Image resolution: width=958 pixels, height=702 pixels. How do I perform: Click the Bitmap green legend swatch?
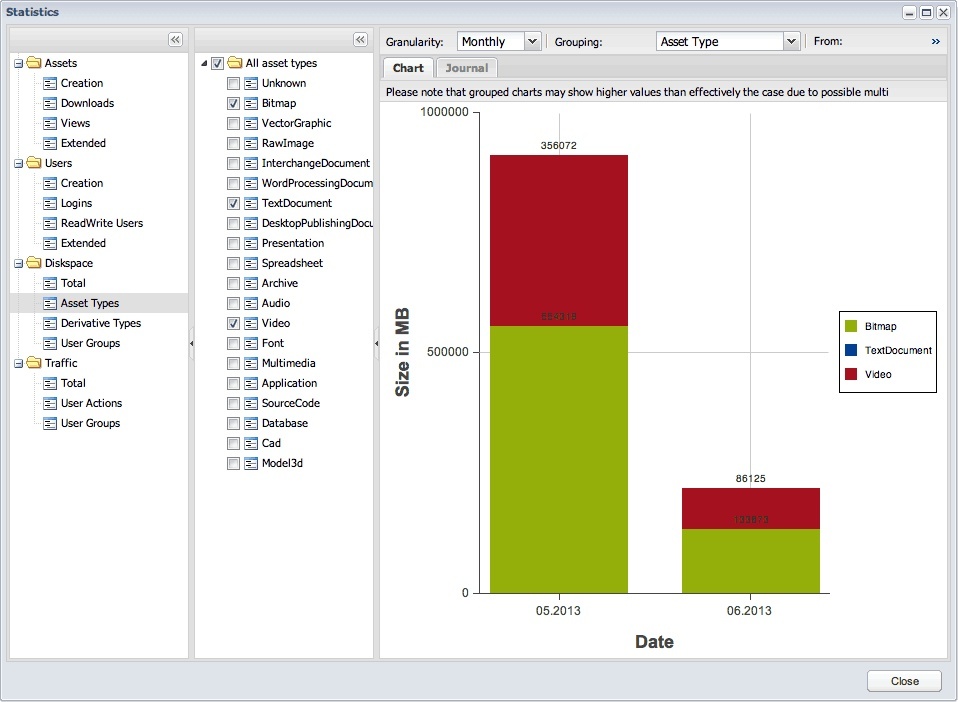[850, 326]
